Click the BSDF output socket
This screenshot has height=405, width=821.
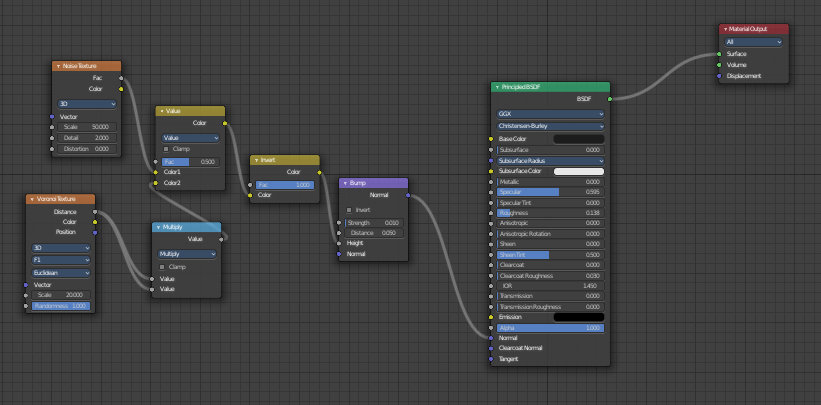[609, 98]
